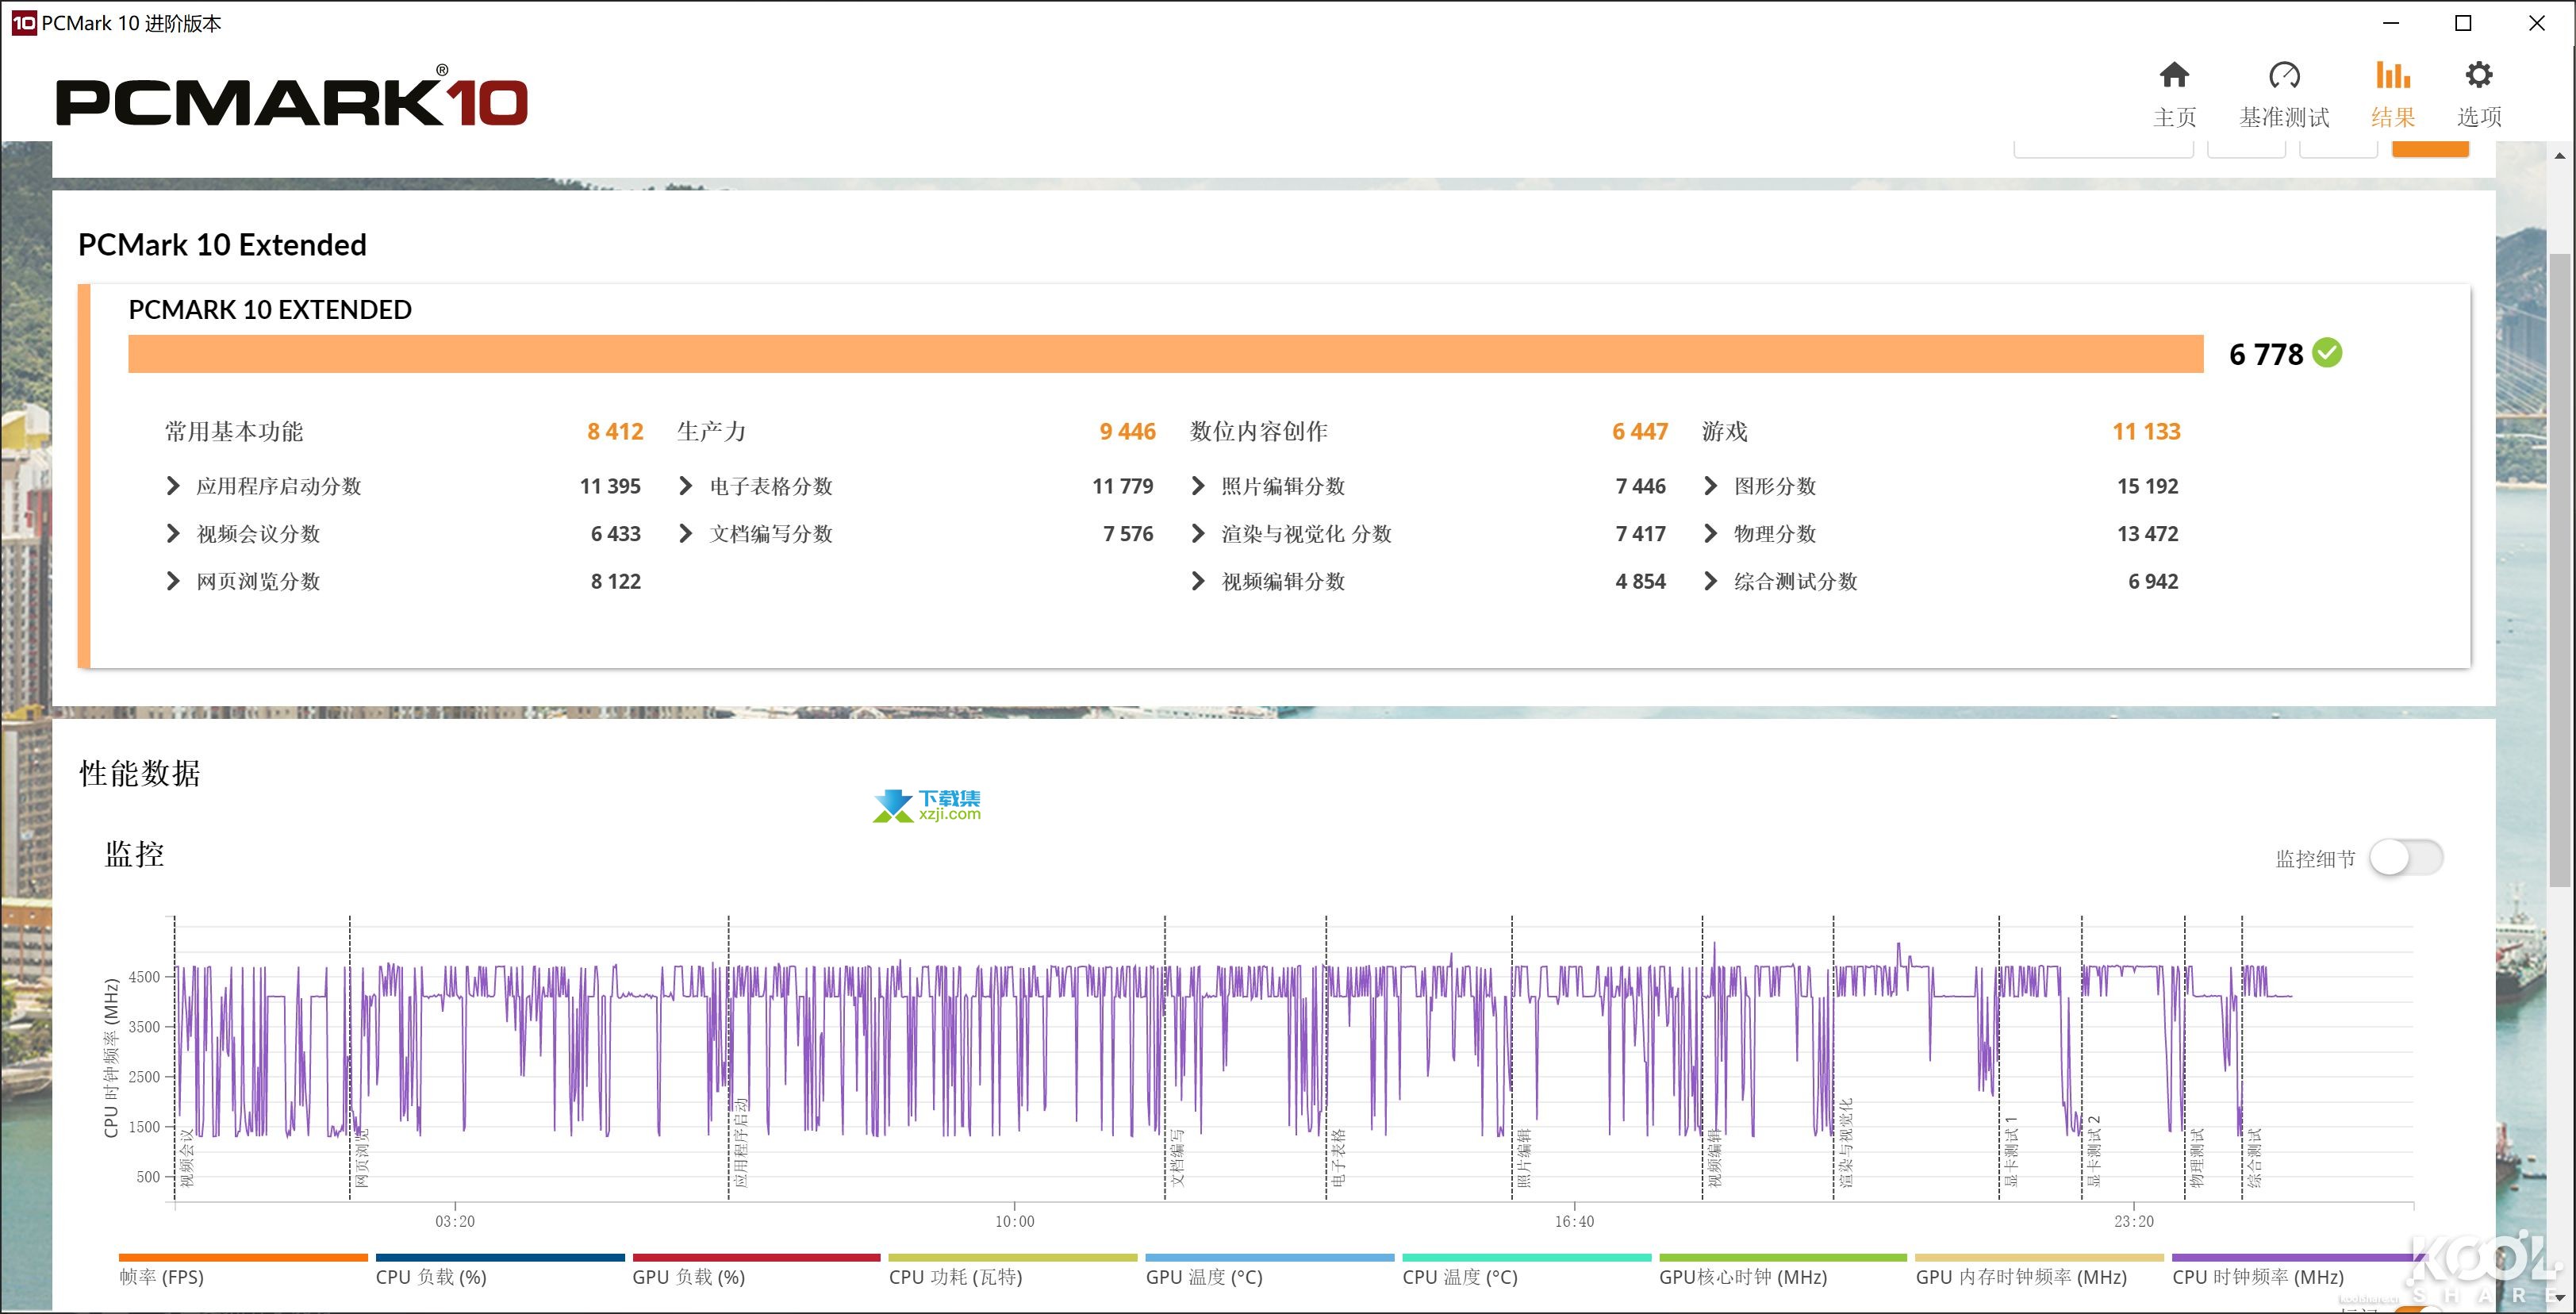Screen dimensions: 2576x1314
Task: Click the 照片编辑 marker on the chart
Action: [x=1524, y=1158]
